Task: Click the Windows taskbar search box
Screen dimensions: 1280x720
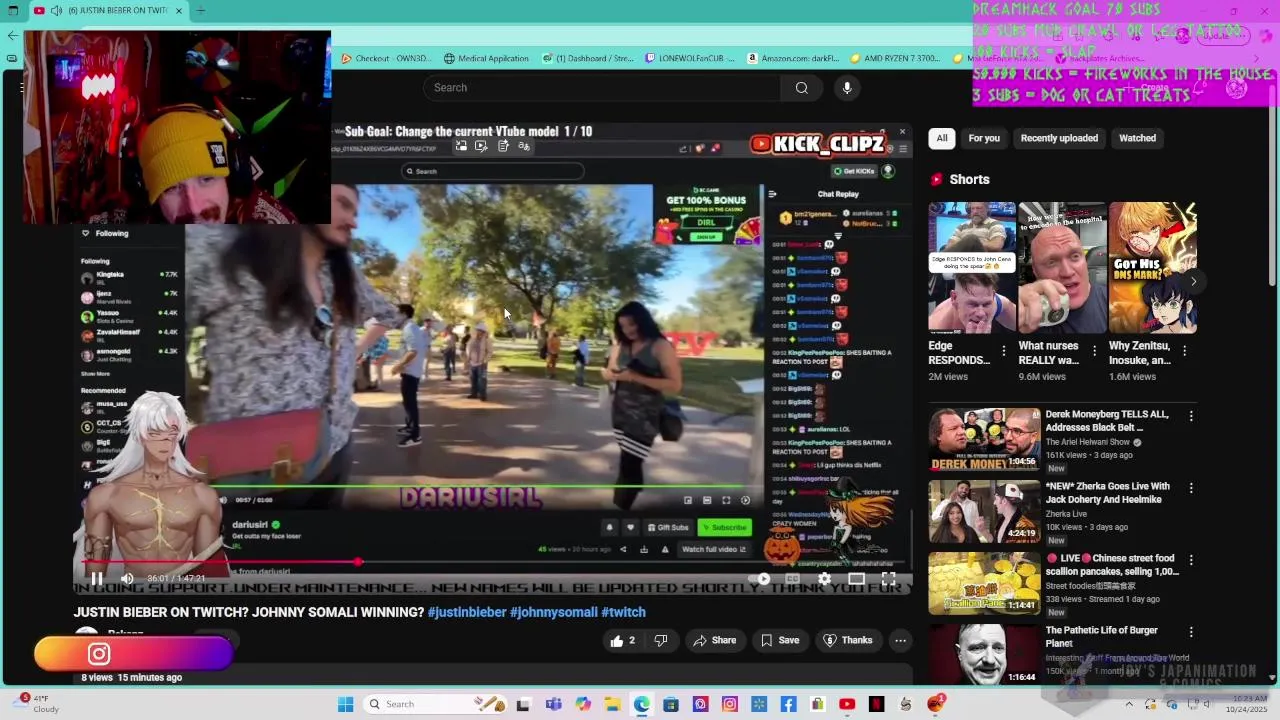Action: (x=434, y=704)
